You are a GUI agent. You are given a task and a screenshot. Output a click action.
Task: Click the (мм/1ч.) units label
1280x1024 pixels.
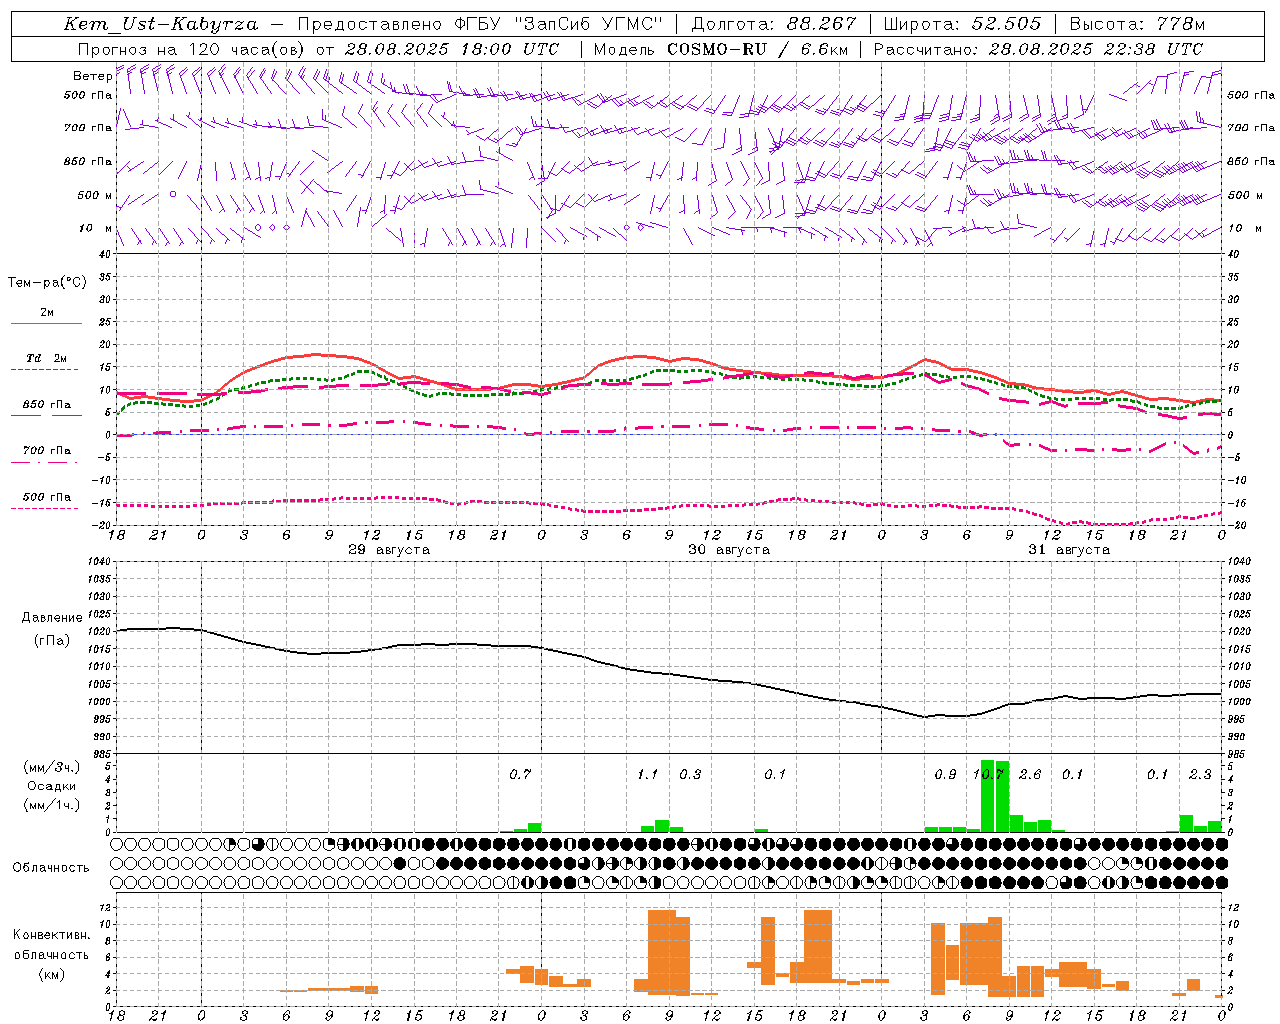(52, 805)
